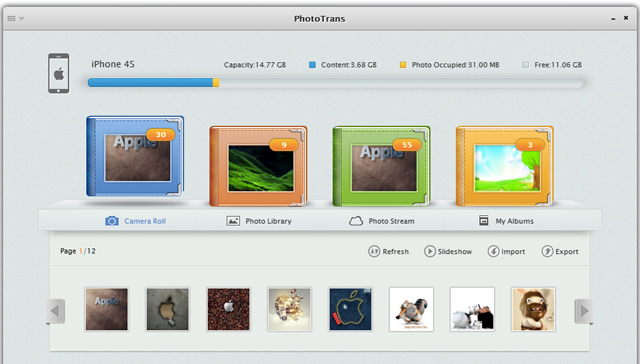This screenshot has width=640, height=364.
Task: Click the iPhone 4S device icon
Action: click(x=59, y=73)
